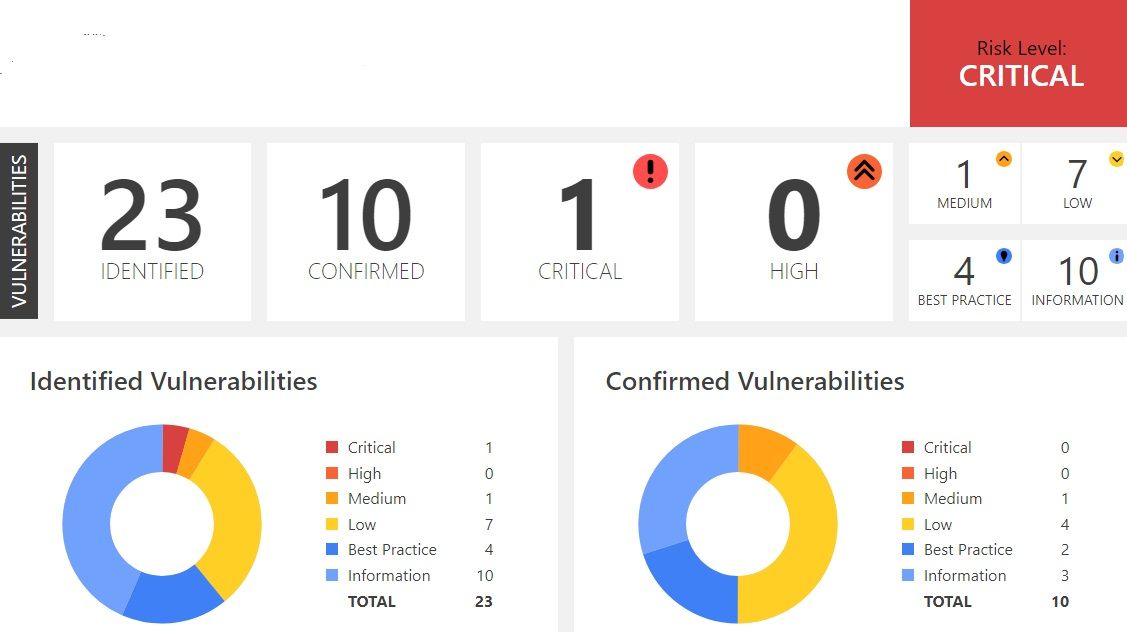This screenshot has height=632, width=1127.
Task: Click Medium swatch in Identified legend
Action: coord(332,498)
